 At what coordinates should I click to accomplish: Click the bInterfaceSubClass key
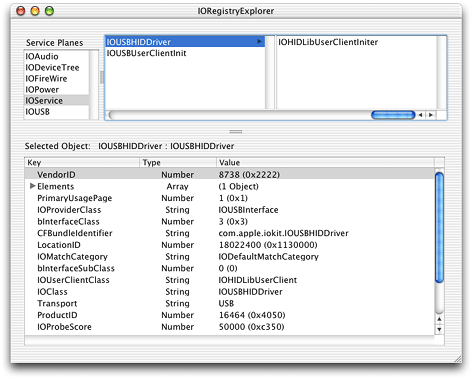click(x=76, y=268)
